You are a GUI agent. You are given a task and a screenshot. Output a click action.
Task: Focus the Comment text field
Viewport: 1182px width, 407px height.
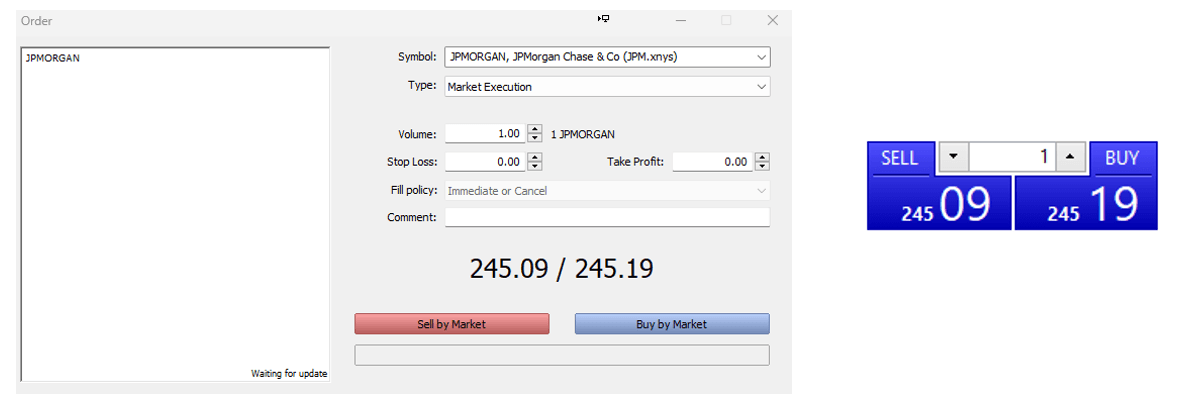coord(607,217)
